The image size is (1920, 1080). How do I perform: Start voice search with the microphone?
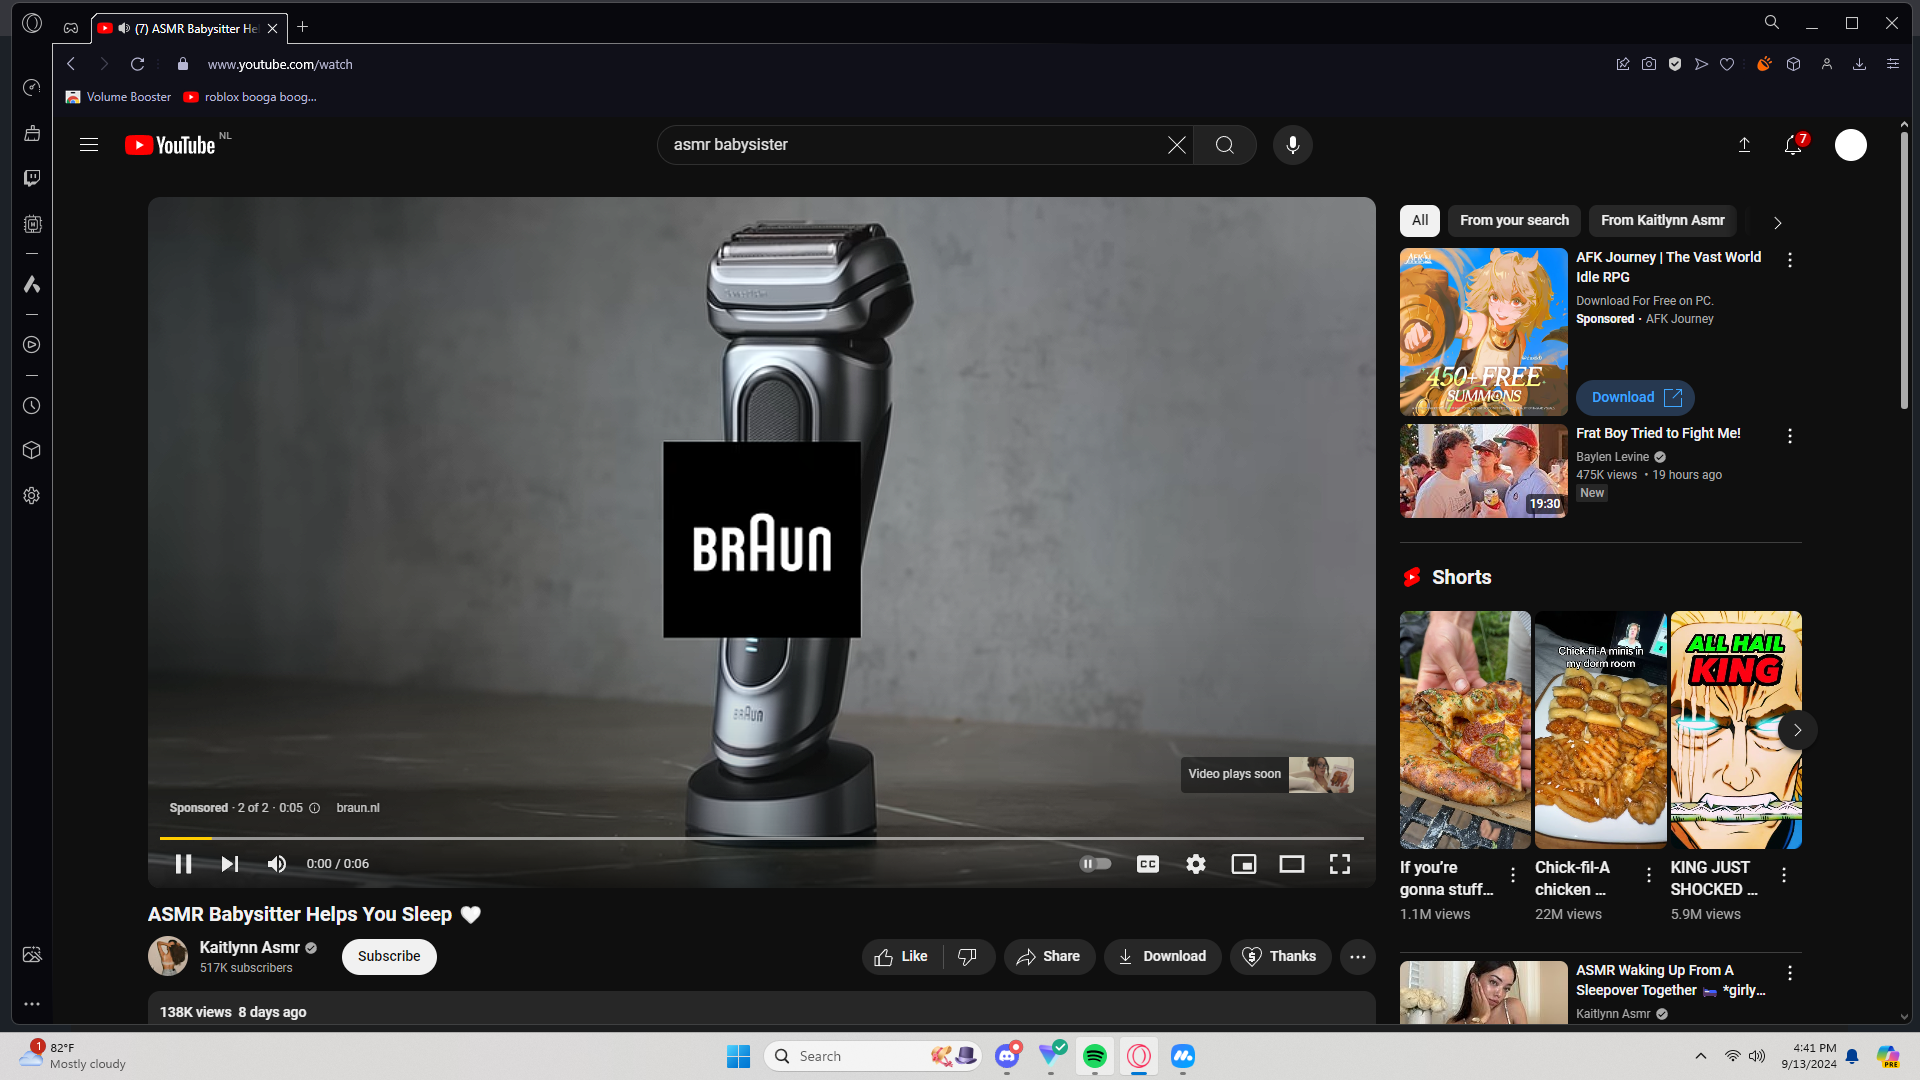1293,145
